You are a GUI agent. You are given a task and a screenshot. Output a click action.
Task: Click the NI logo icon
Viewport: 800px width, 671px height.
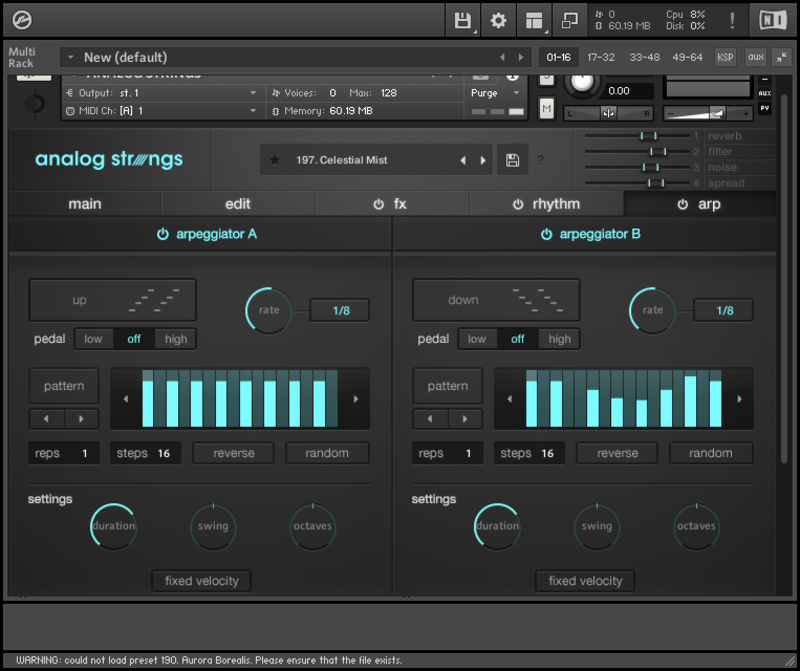[773, 20]
